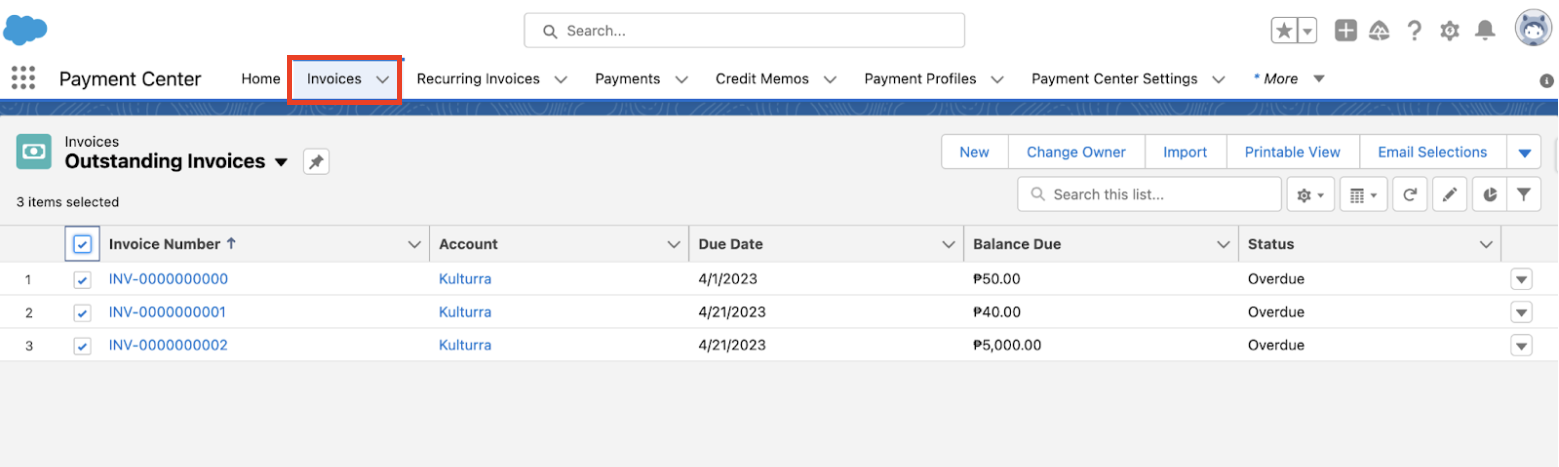Screen dimensions: 1559x467
Task: Open the Setup gear icon
Action: [x=1449, y=31]
